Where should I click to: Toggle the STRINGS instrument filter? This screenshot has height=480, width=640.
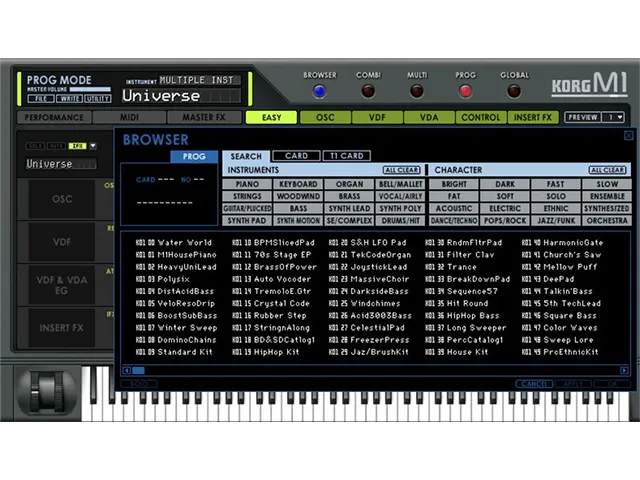click(247, 196)
